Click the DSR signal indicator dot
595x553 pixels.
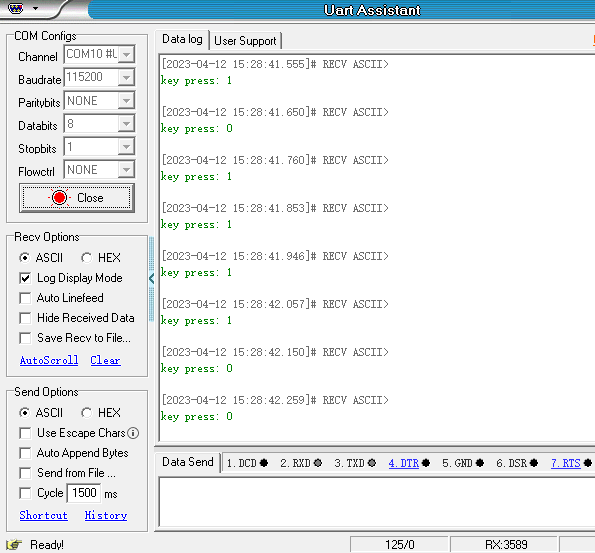[534, 463]
